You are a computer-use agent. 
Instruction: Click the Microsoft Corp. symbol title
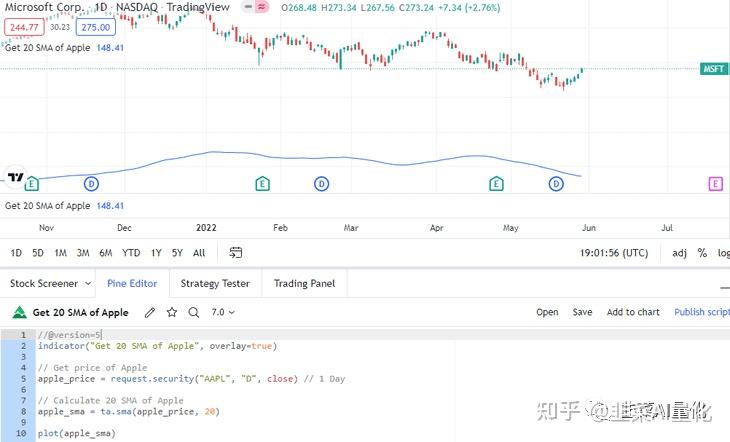44,7
